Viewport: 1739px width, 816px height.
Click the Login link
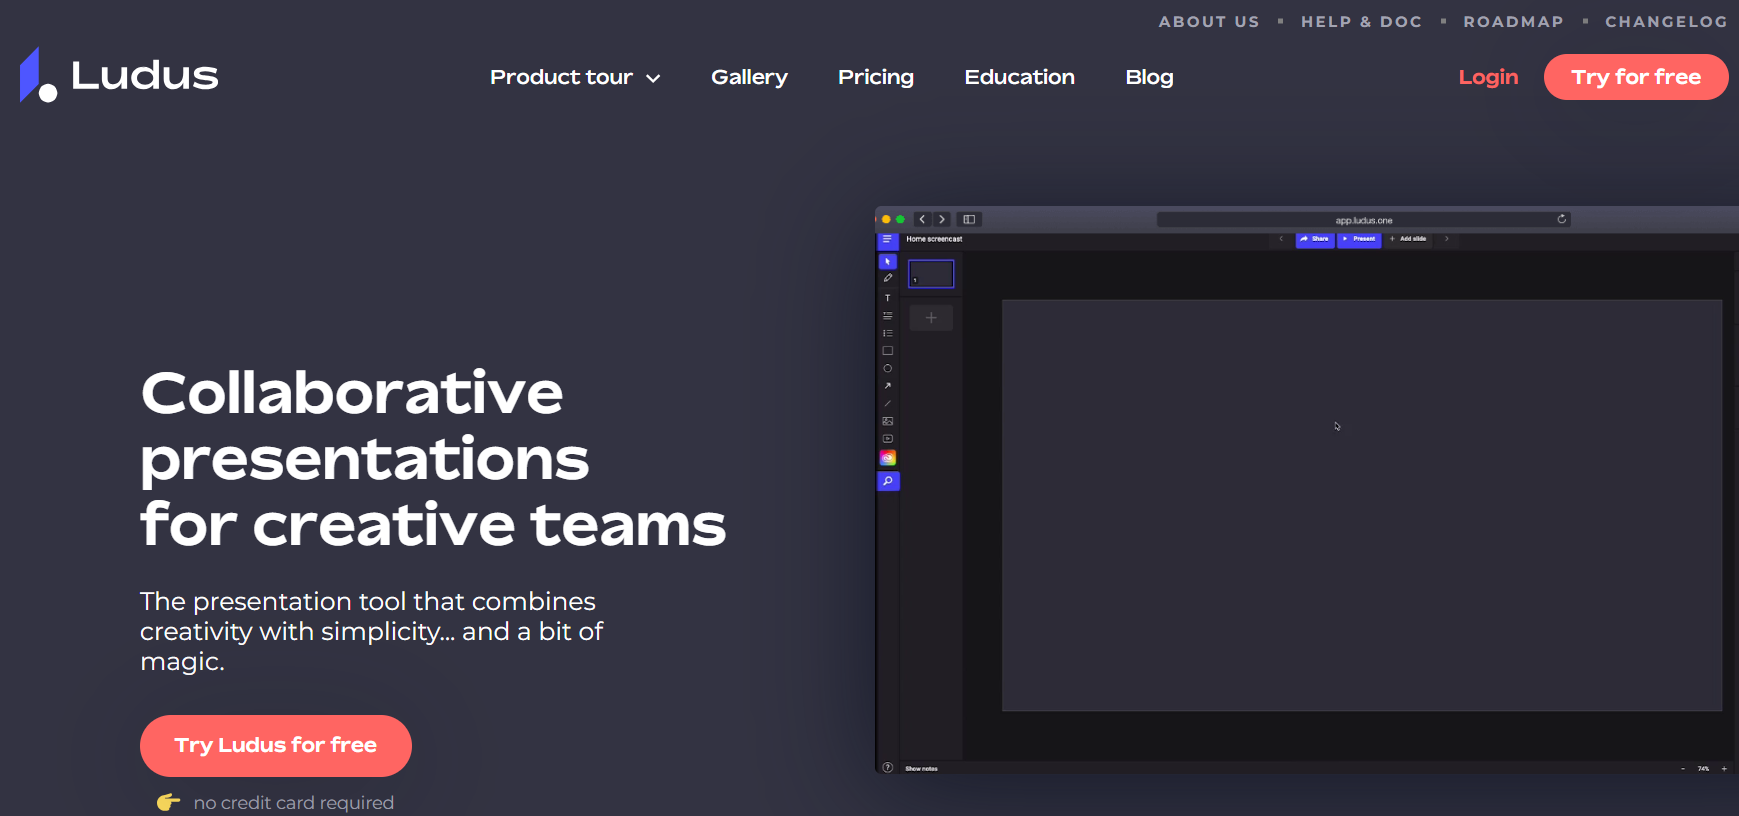click(1488, 77)
